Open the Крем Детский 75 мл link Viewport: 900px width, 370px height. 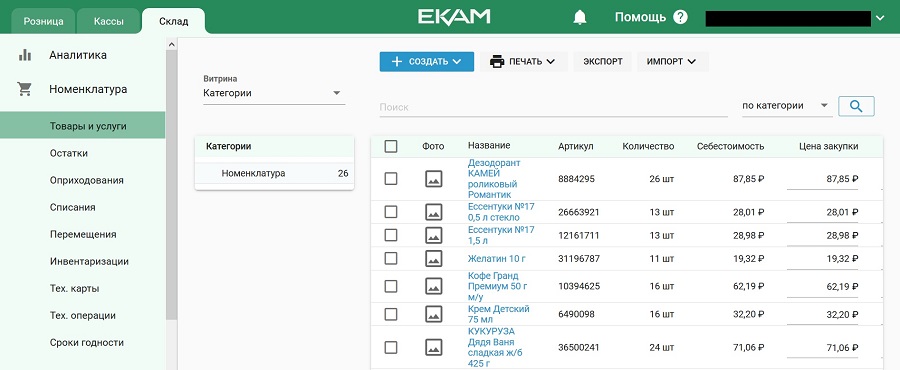pos(498,314)
